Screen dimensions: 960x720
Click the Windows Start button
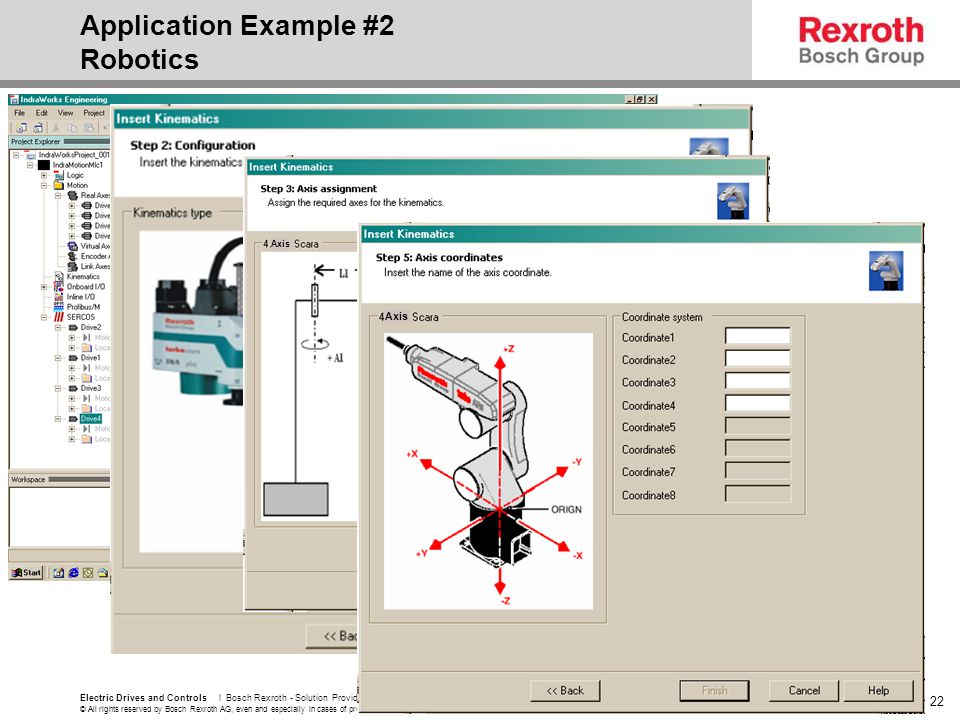pos(26,573)
